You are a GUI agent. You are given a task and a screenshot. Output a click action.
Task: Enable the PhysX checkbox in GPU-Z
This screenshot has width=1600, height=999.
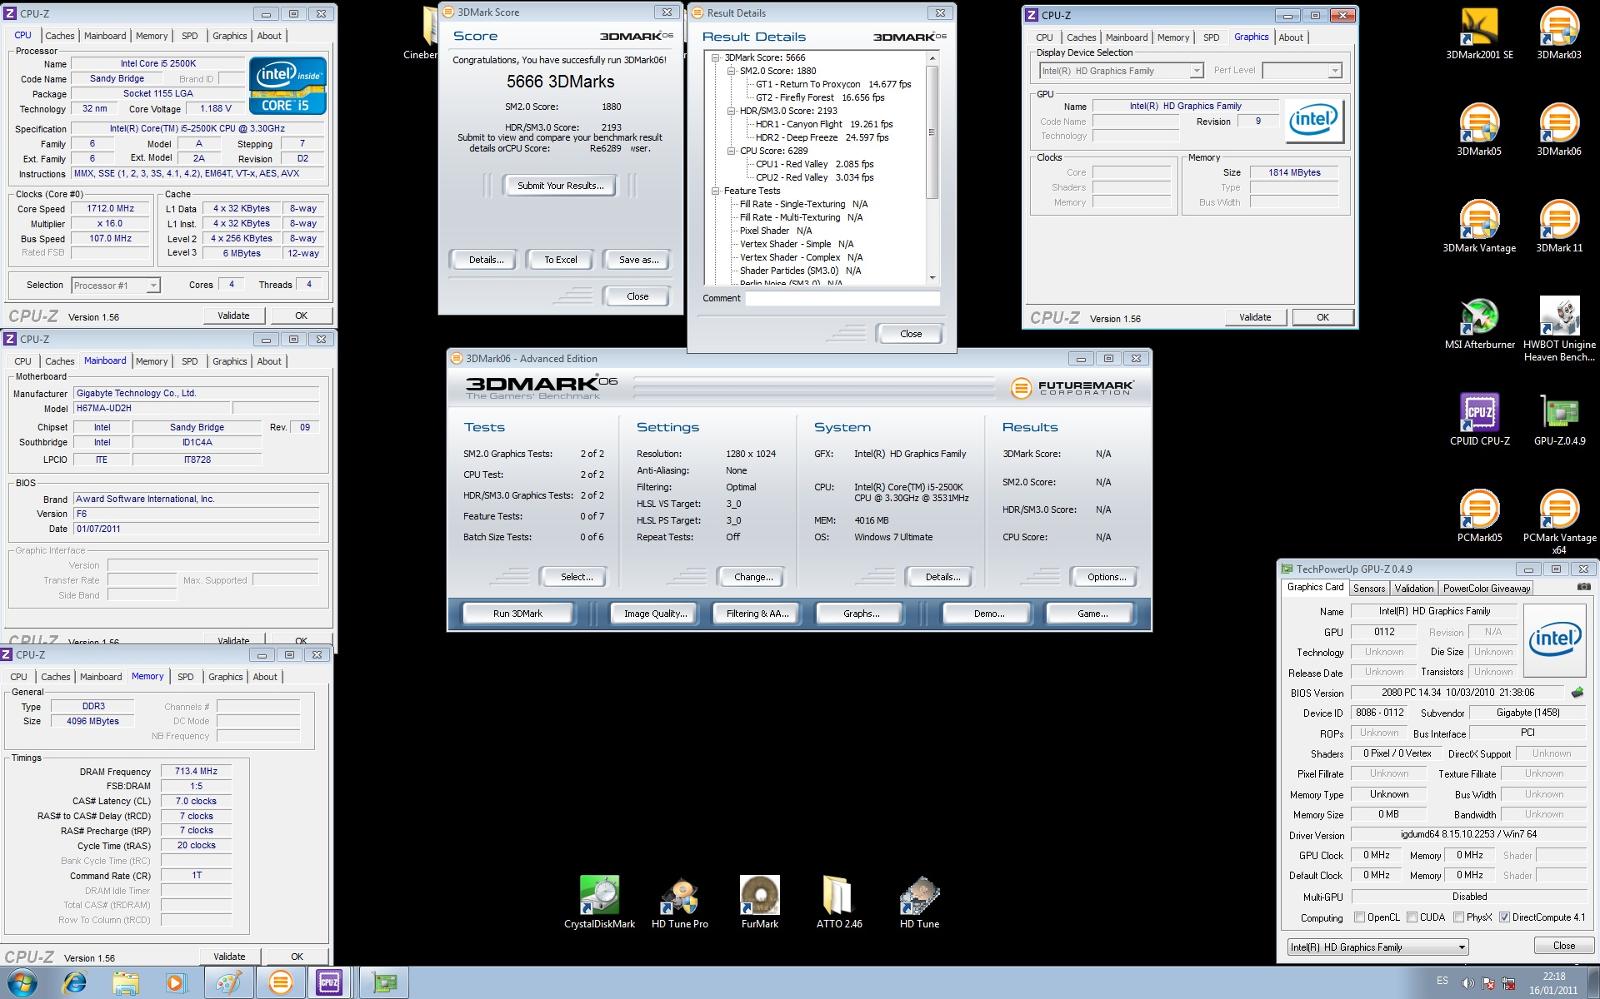1458,917
